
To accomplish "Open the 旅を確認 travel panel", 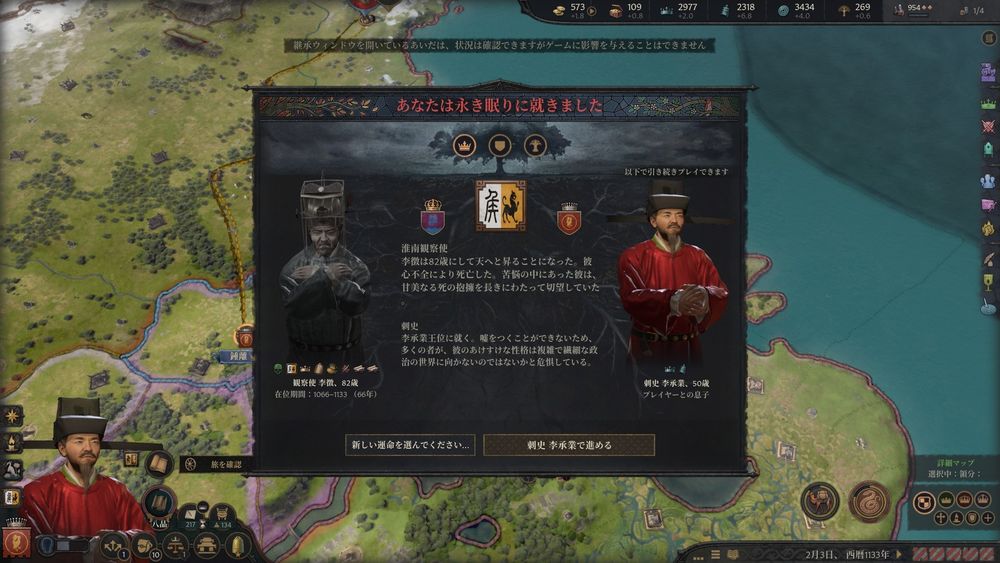I will (x=217, y=464).
